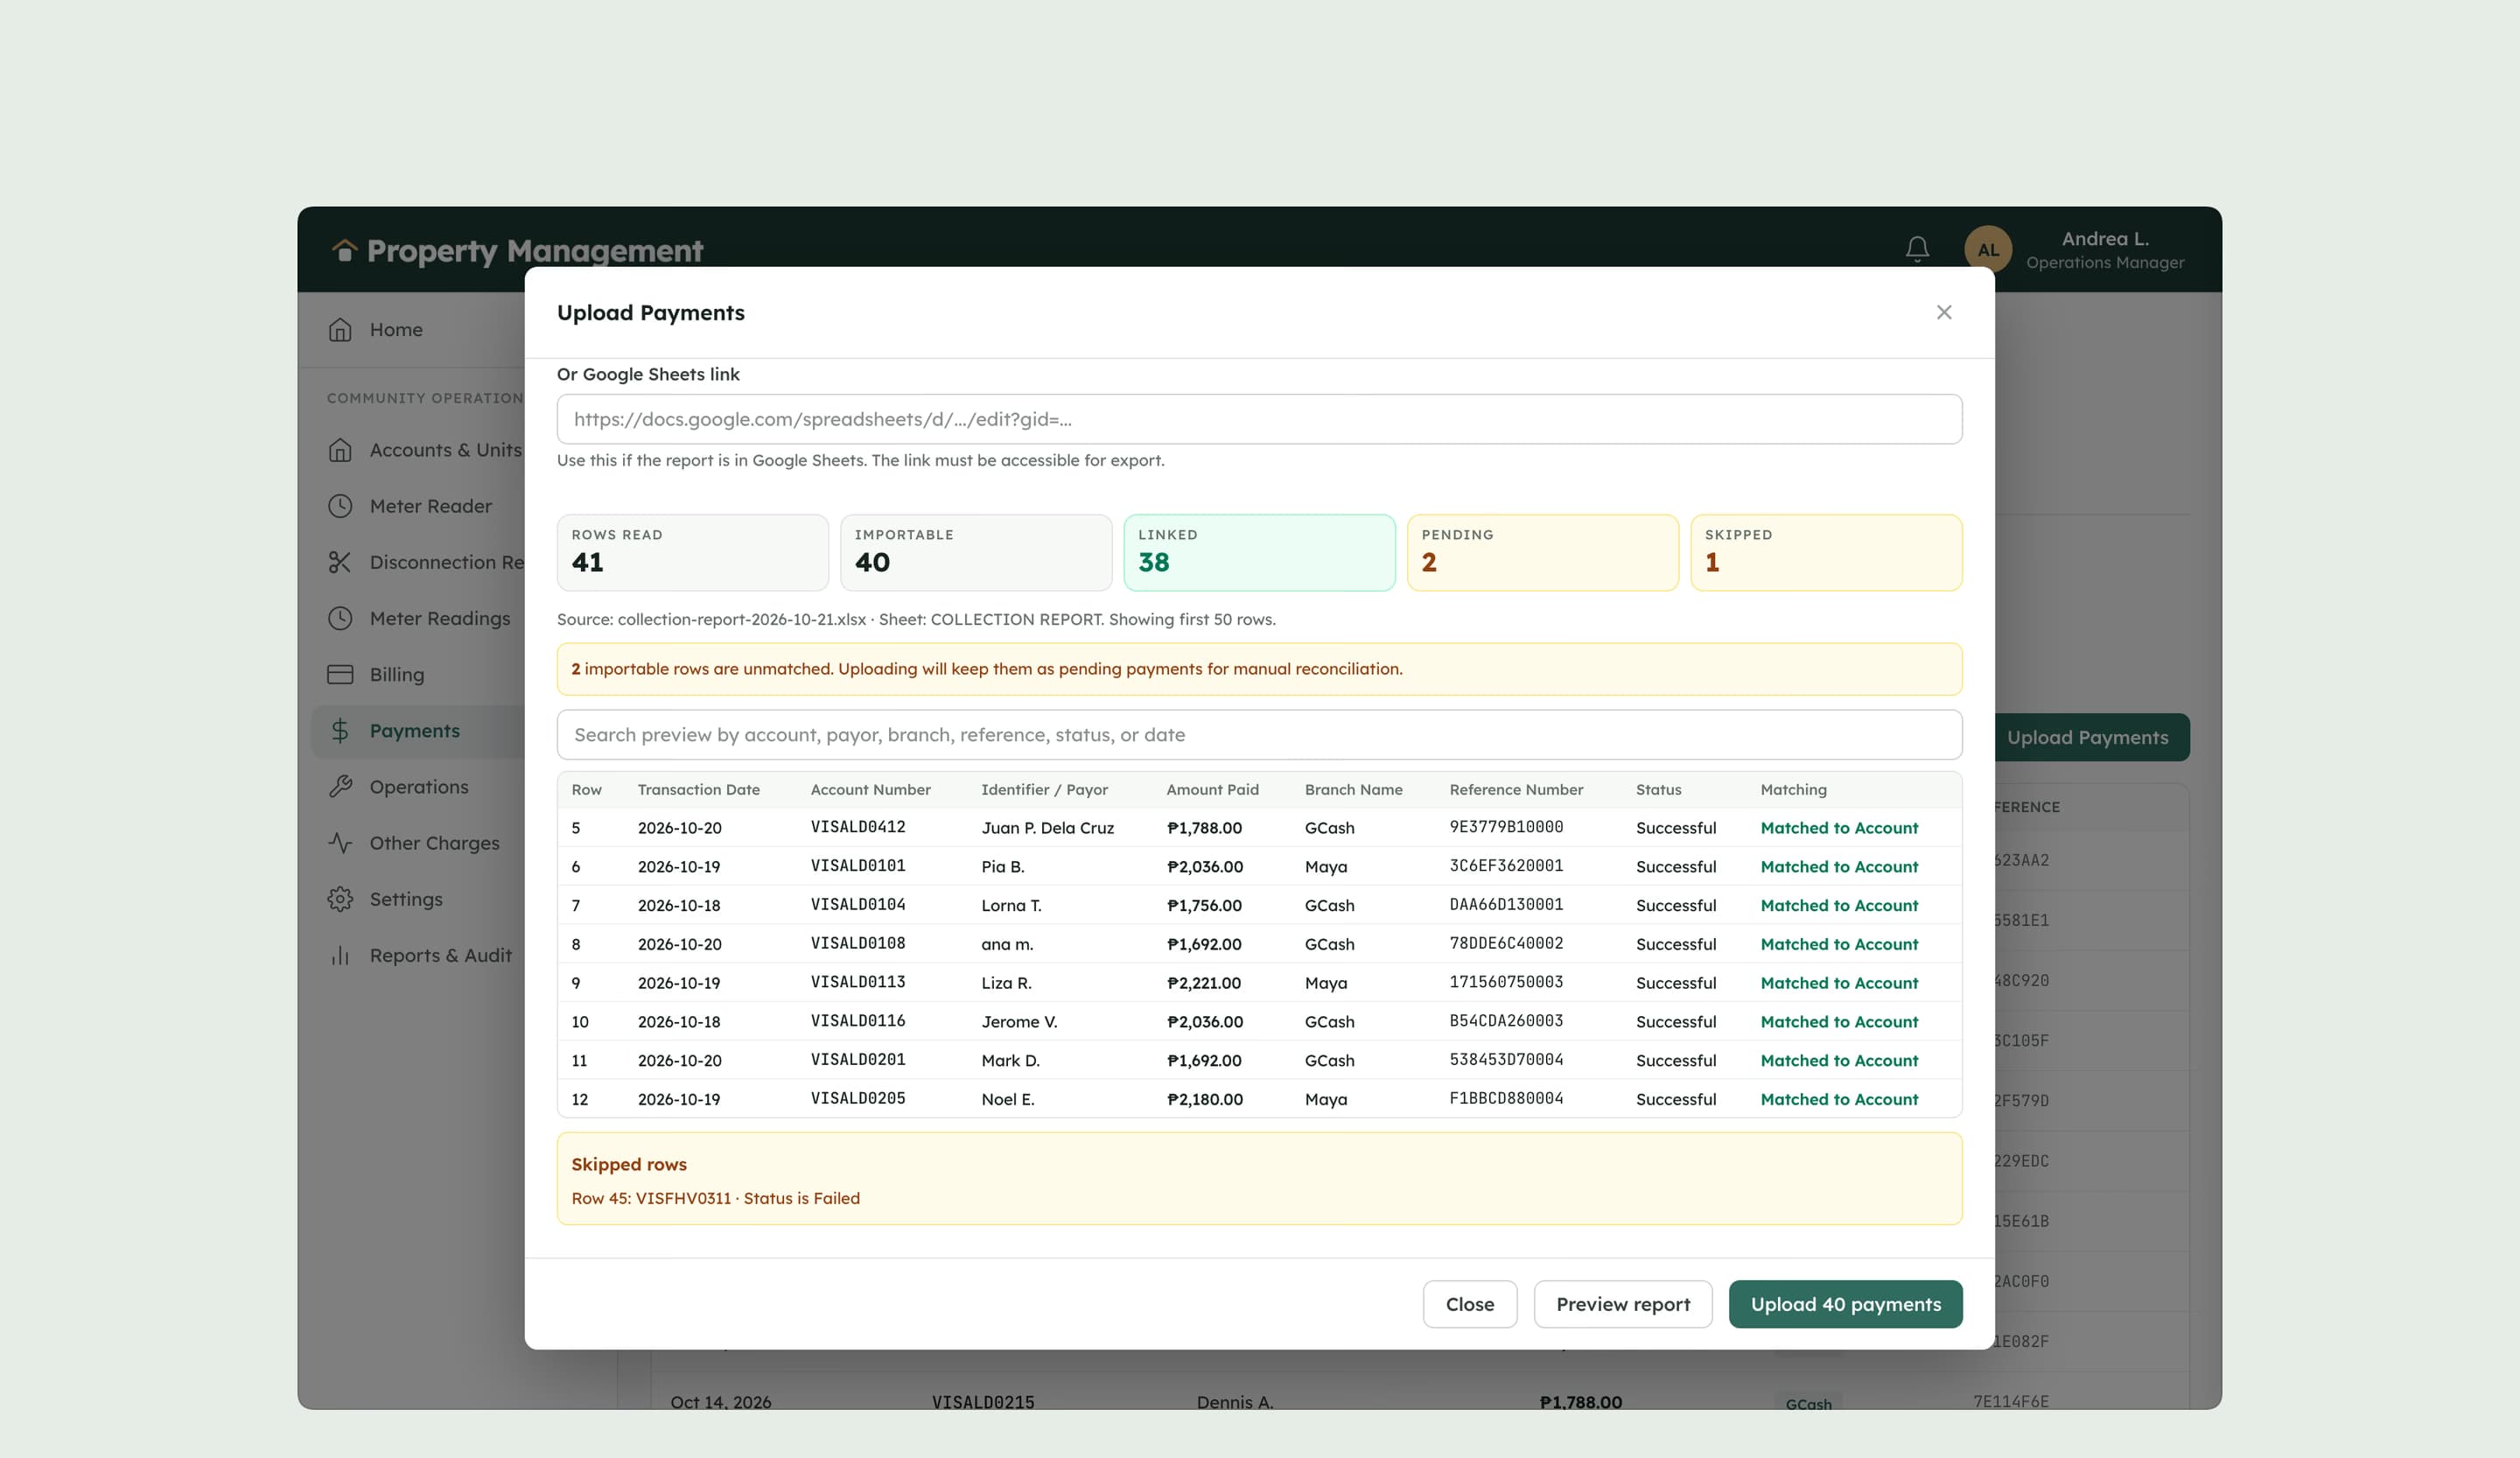The height and width of the screenshot is (1458, 2520).
Task: Click the Matching column header
Action: [1793, 789]
